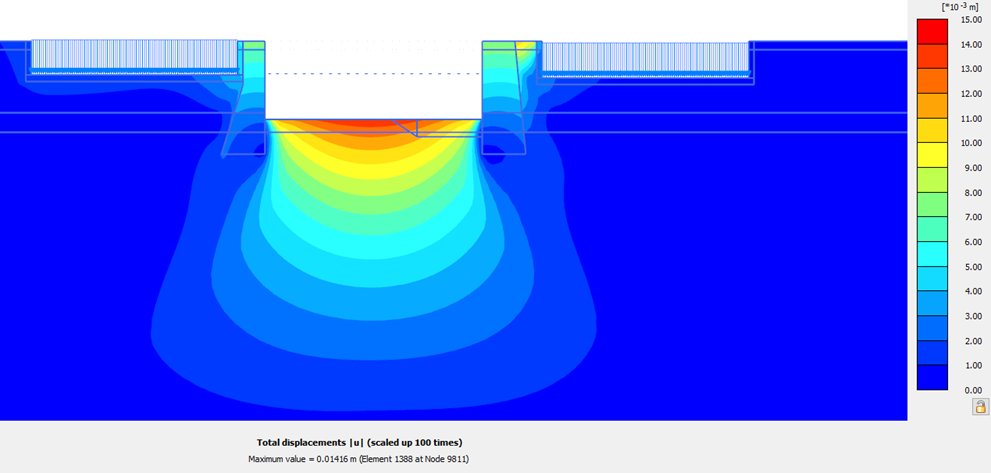The image size is (991, 473).
Task: Click the legend unit label [*10 -3 m]
Action: pos(959,7)
